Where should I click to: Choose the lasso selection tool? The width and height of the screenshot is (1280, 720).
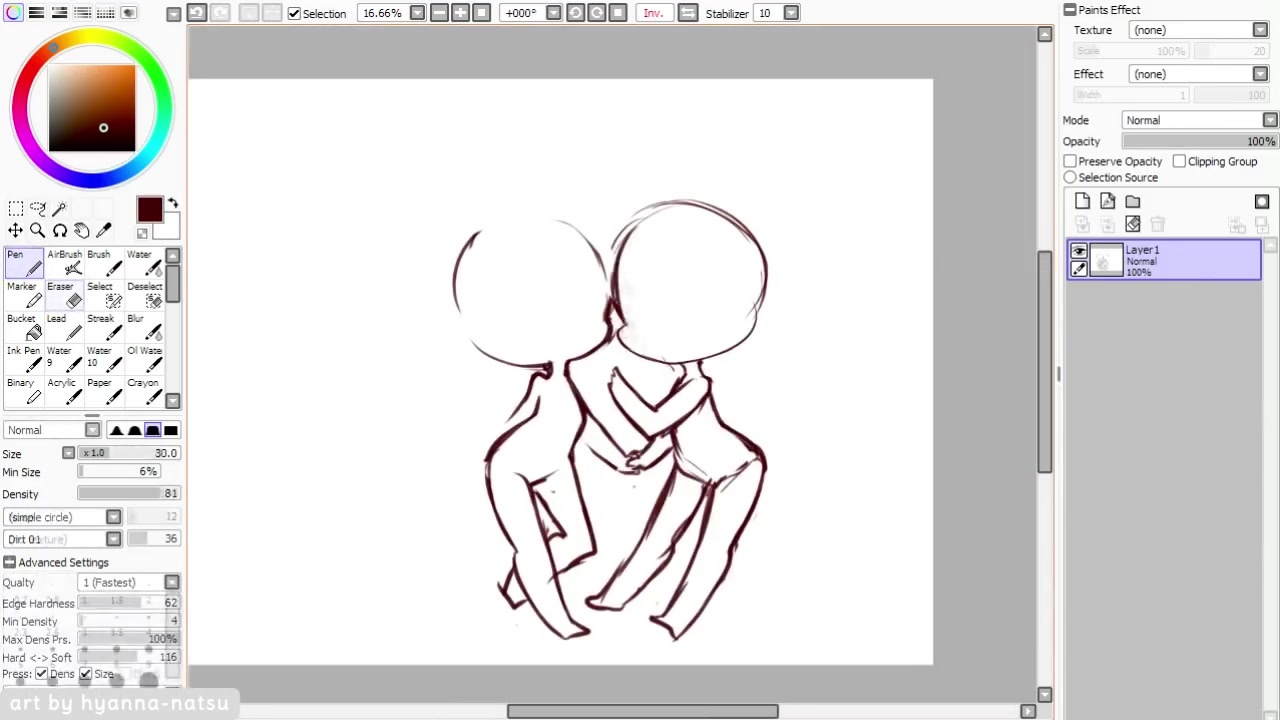38,208
